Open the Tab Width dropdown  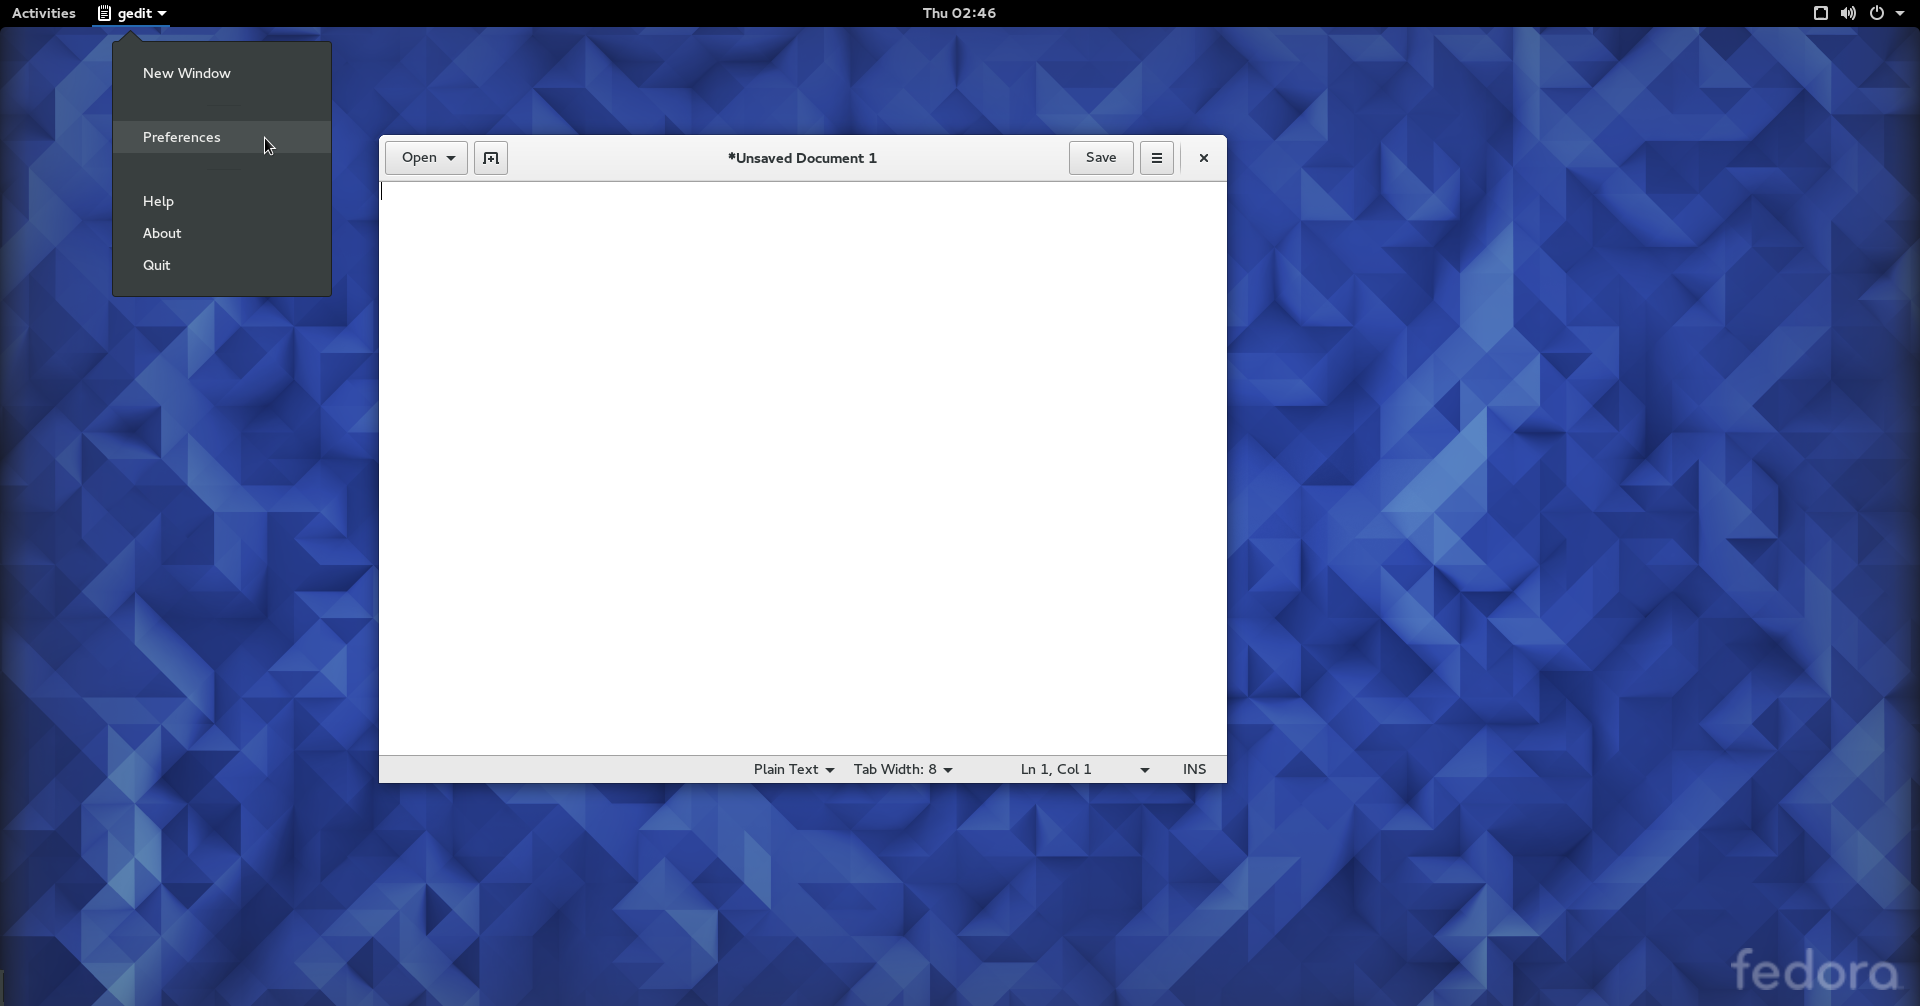click(902, 769)
